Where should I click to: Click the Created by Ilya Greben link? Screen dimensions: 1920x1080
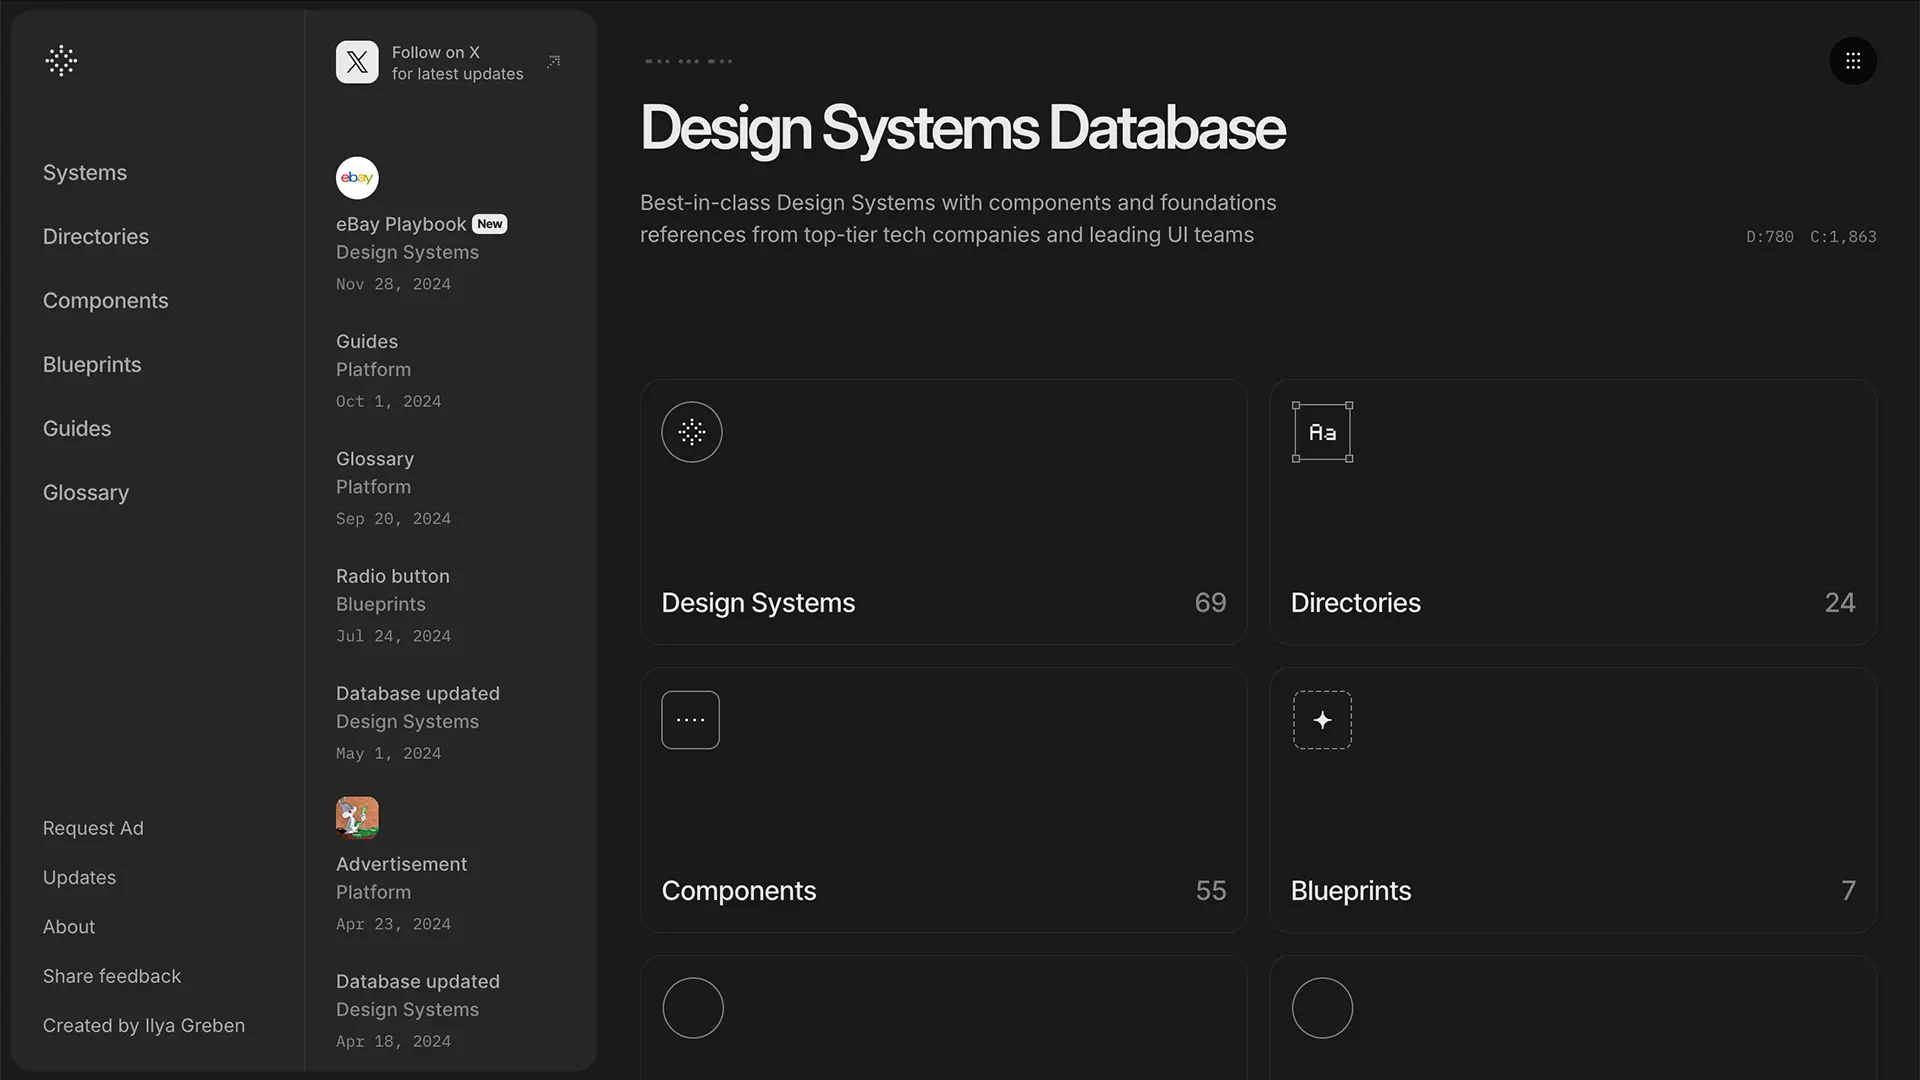pos(144,1025)
